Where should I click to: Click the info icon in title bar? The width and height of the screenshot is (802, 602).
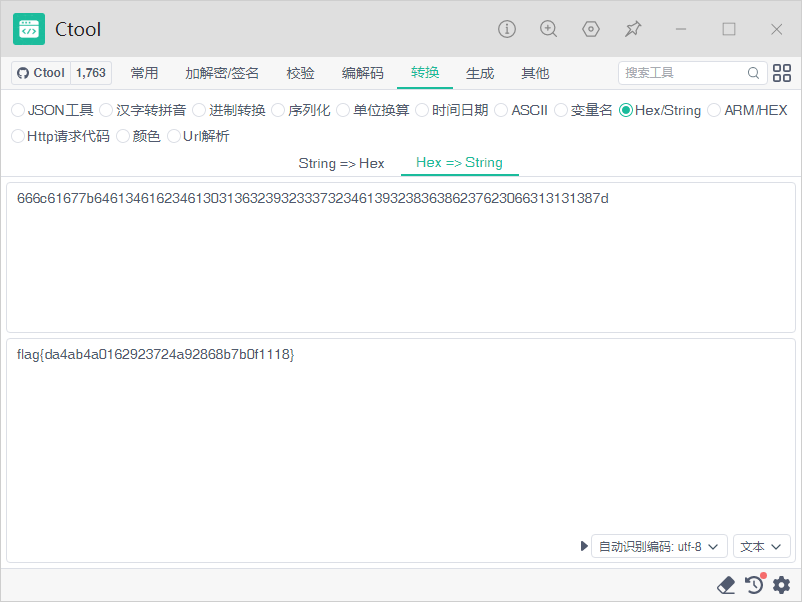pos(507,29)
